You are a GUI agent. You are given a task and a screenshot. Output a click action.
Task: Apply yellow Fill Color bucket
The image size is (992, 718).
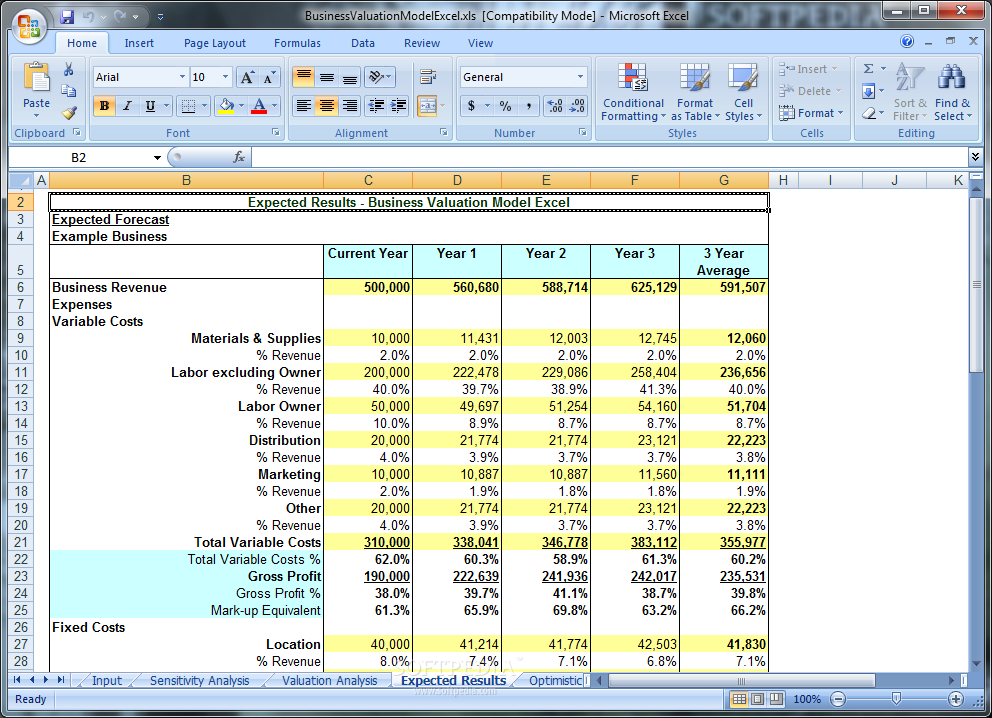[x=226, y=106]
